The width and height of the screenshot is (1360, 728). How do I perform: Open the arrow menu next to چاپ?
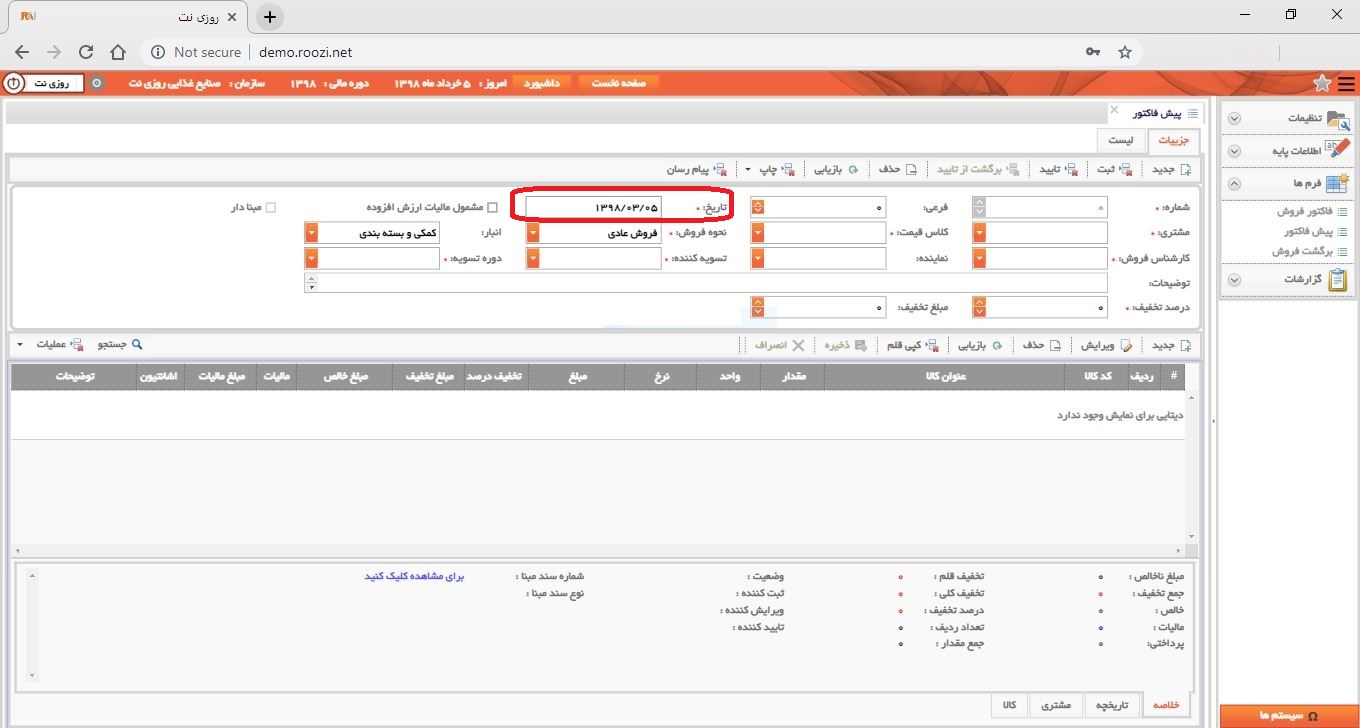(x=750, y=170)
